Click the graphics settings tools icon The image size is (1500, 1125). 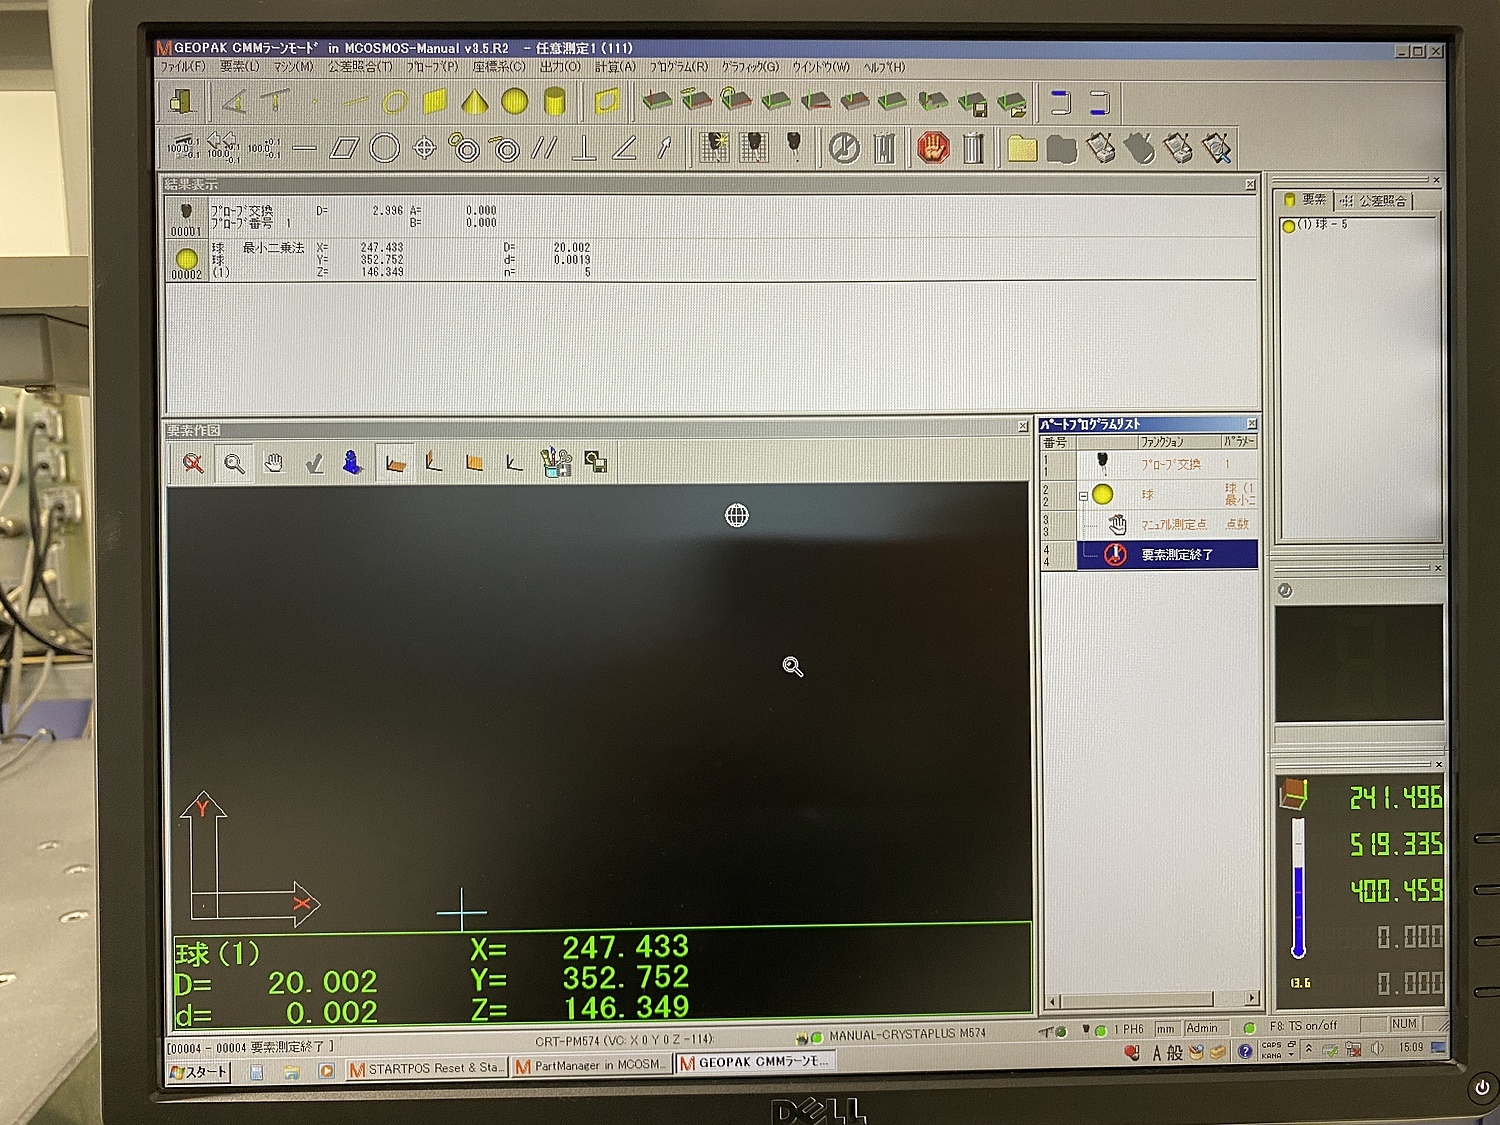point(556,463)
